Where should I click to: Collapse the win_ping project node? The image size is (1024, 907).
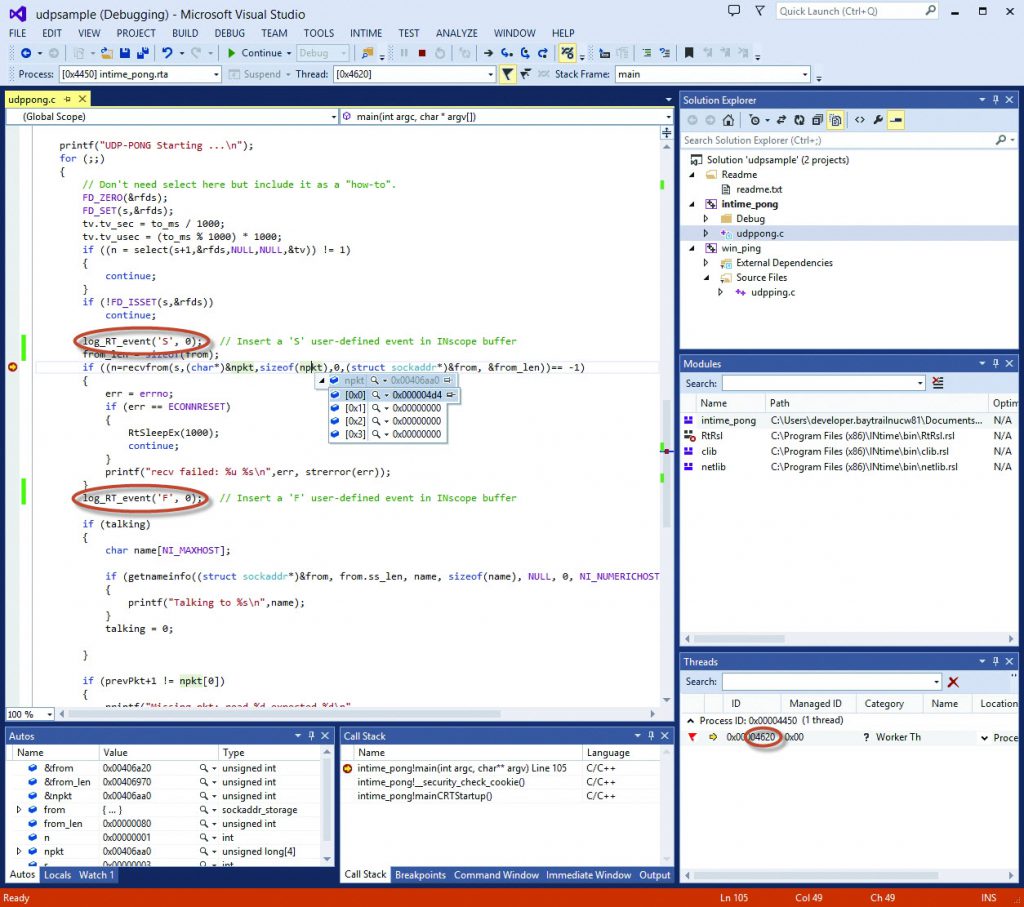[692, 248]
